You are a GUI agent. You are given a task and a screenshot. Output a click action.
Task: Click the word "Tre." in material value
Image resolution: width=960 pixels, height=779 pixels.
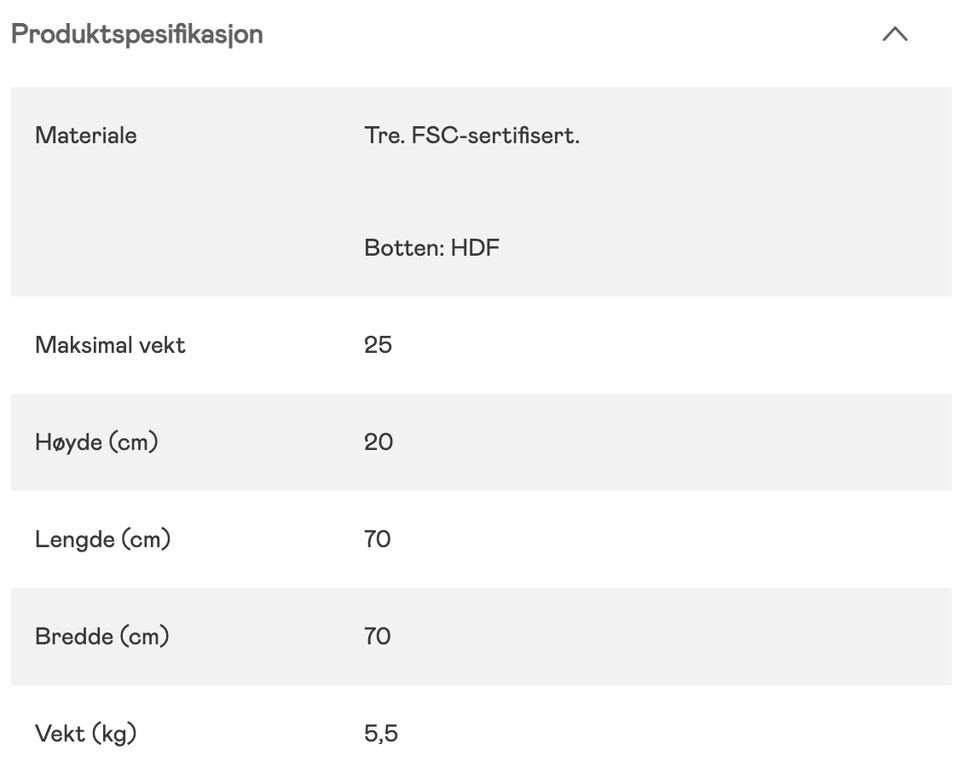[384, 135]
